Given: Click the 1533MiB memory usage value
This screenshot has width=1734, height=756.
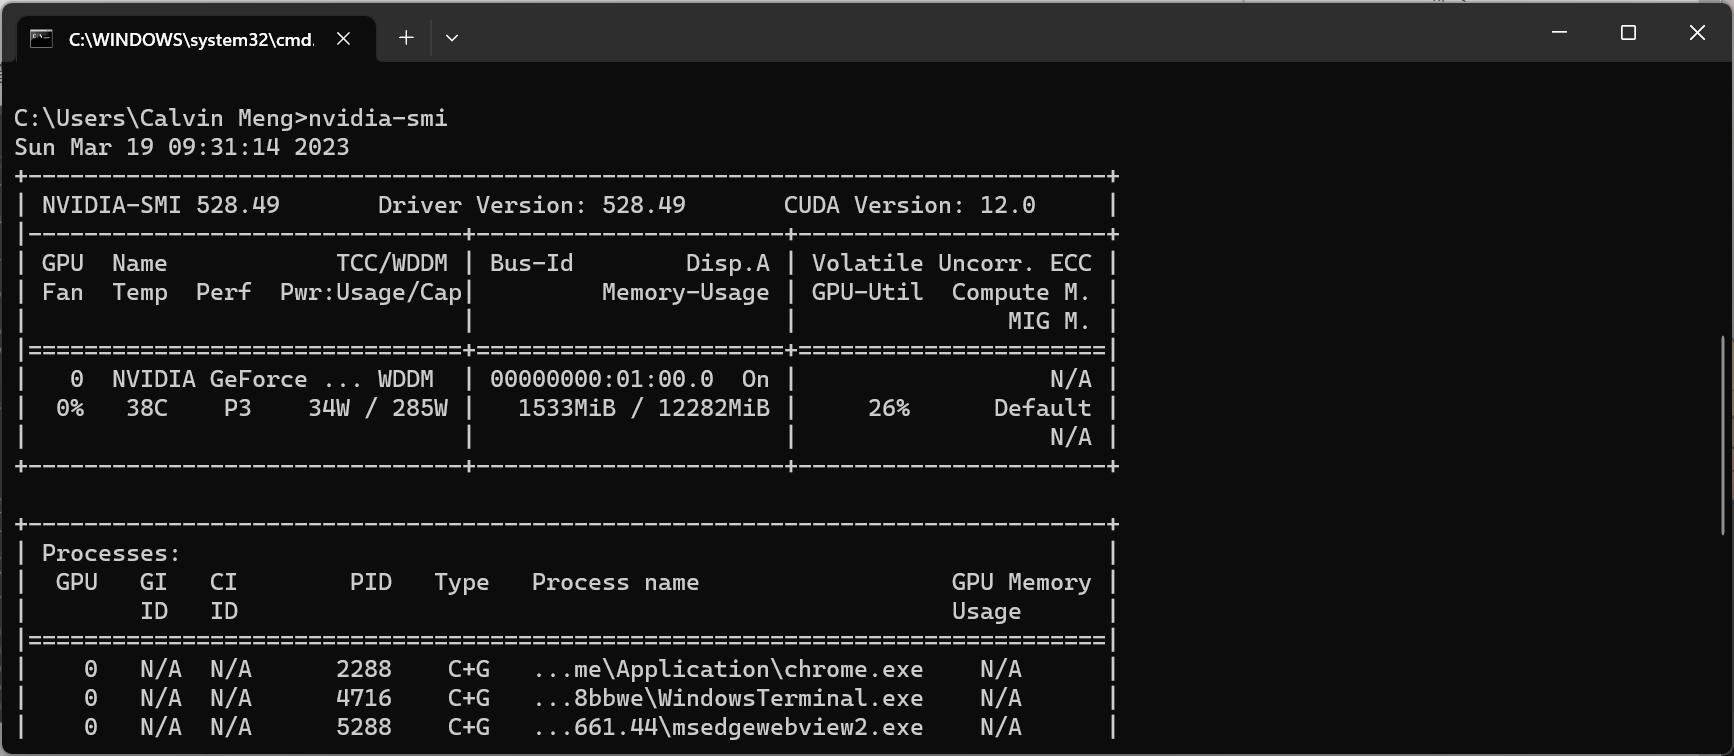Looking at the screenshot, I should (x=566, y=408).
